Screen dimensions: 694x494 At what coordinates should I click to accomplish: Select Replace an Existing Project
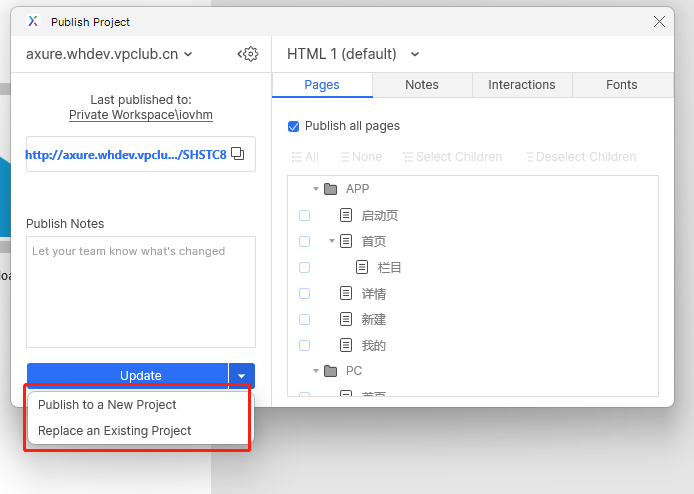(x=114, y=431)
